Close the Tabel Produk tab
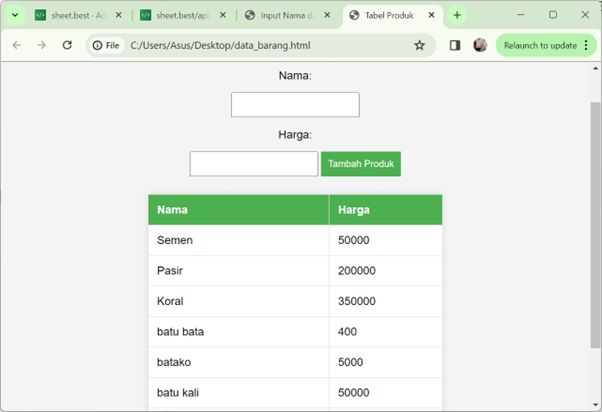 [431, 16]
